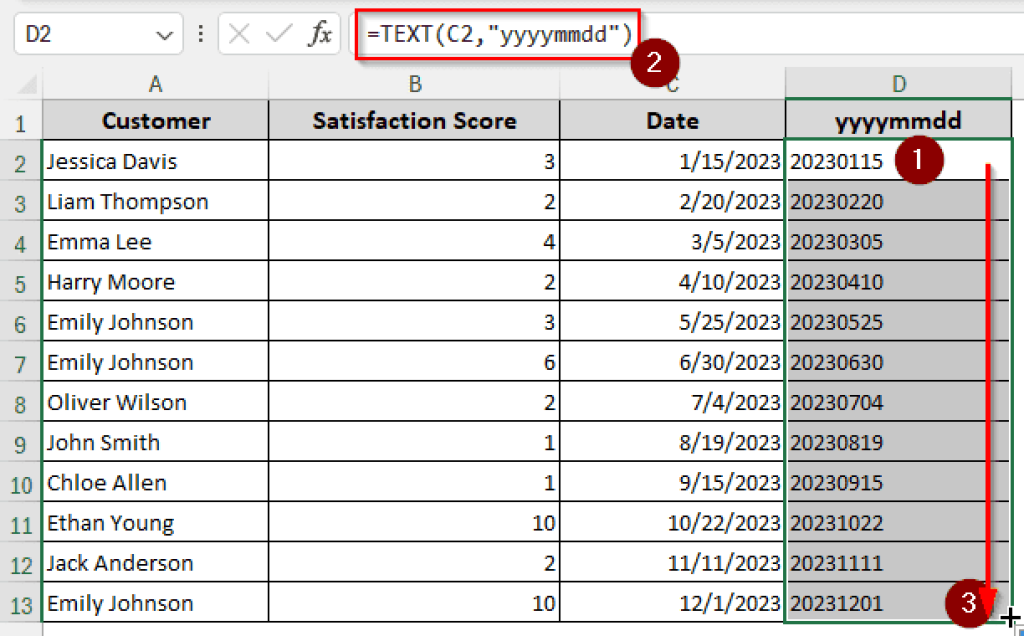Select the date cell showing 1/15/2023
Screen dimensions: 1024x636
coord(672,161)
